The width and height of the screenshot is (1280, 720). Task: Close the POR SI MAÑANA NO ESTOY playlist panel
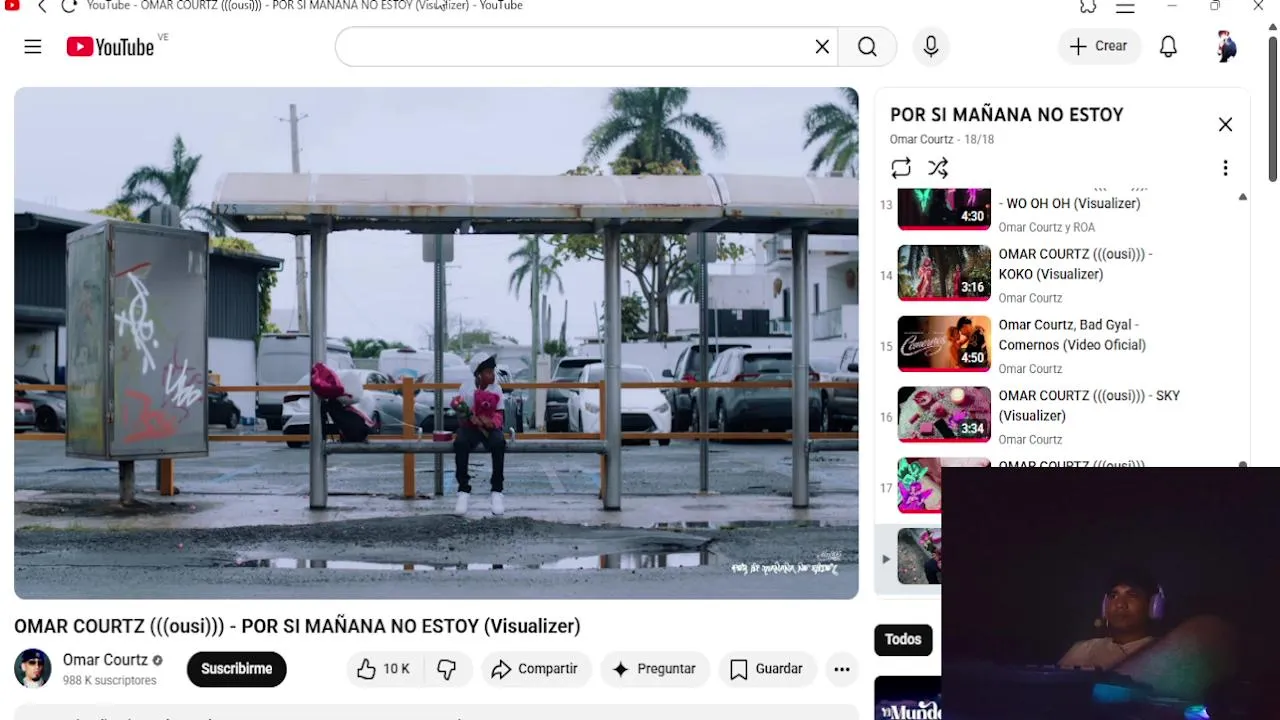coord(1225,125)
